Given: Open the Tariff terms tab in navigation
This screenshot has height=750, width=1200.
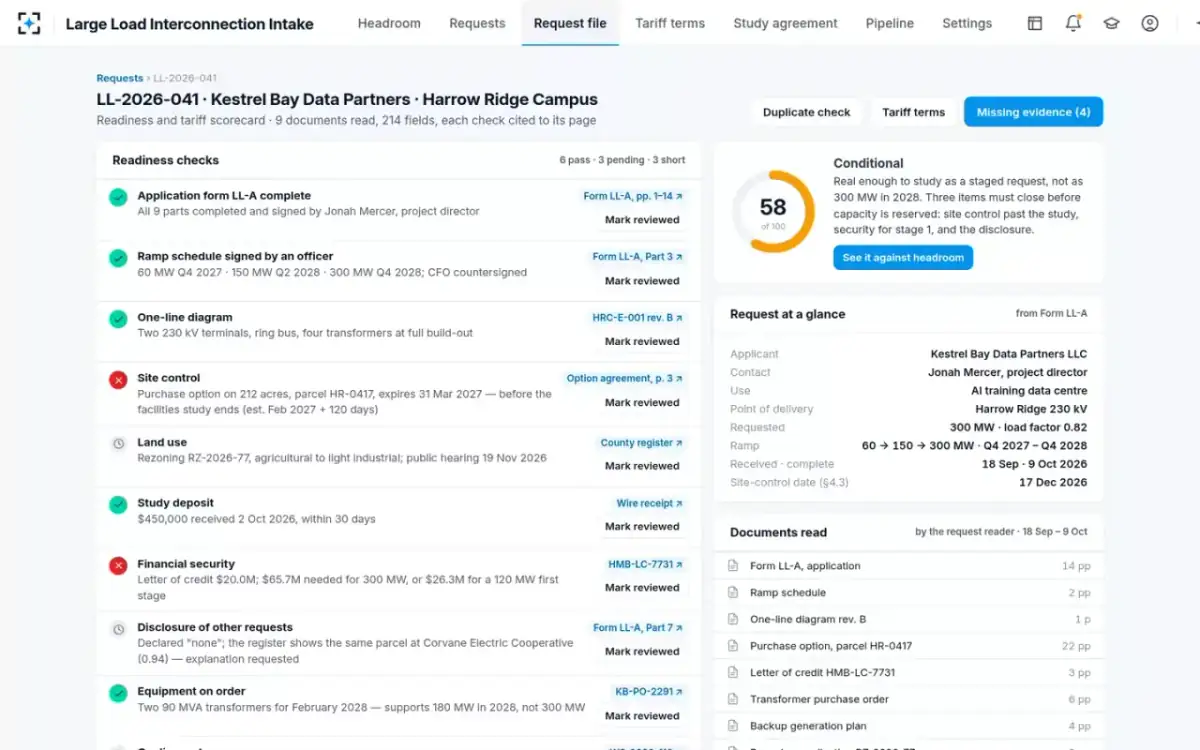Looking at the screenshot, I should tap(670, 23).
